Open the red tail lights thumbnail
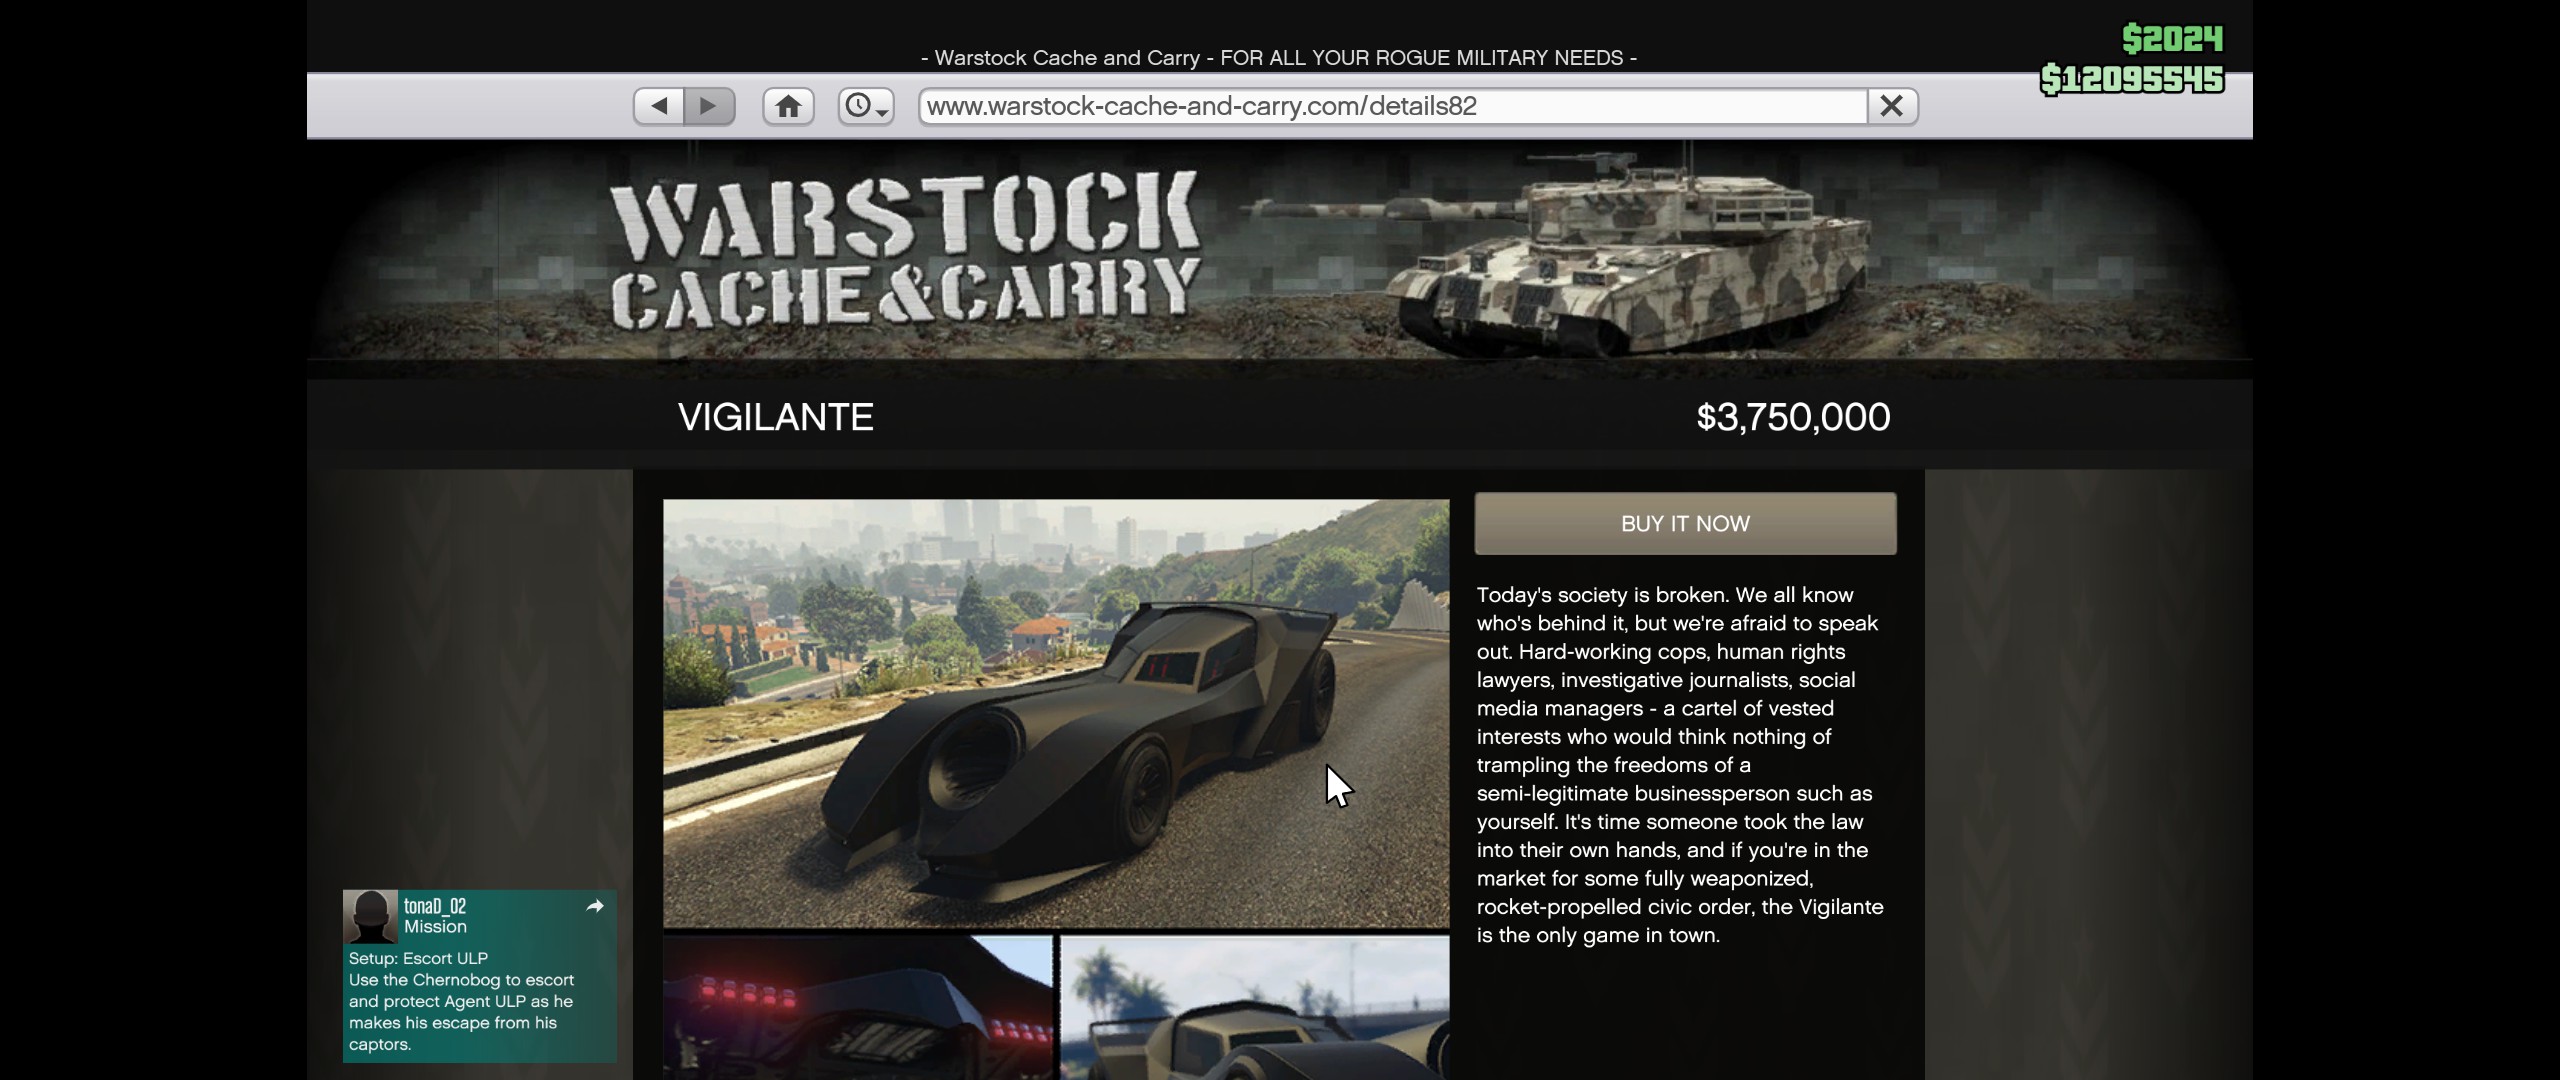 (858, 1008)
